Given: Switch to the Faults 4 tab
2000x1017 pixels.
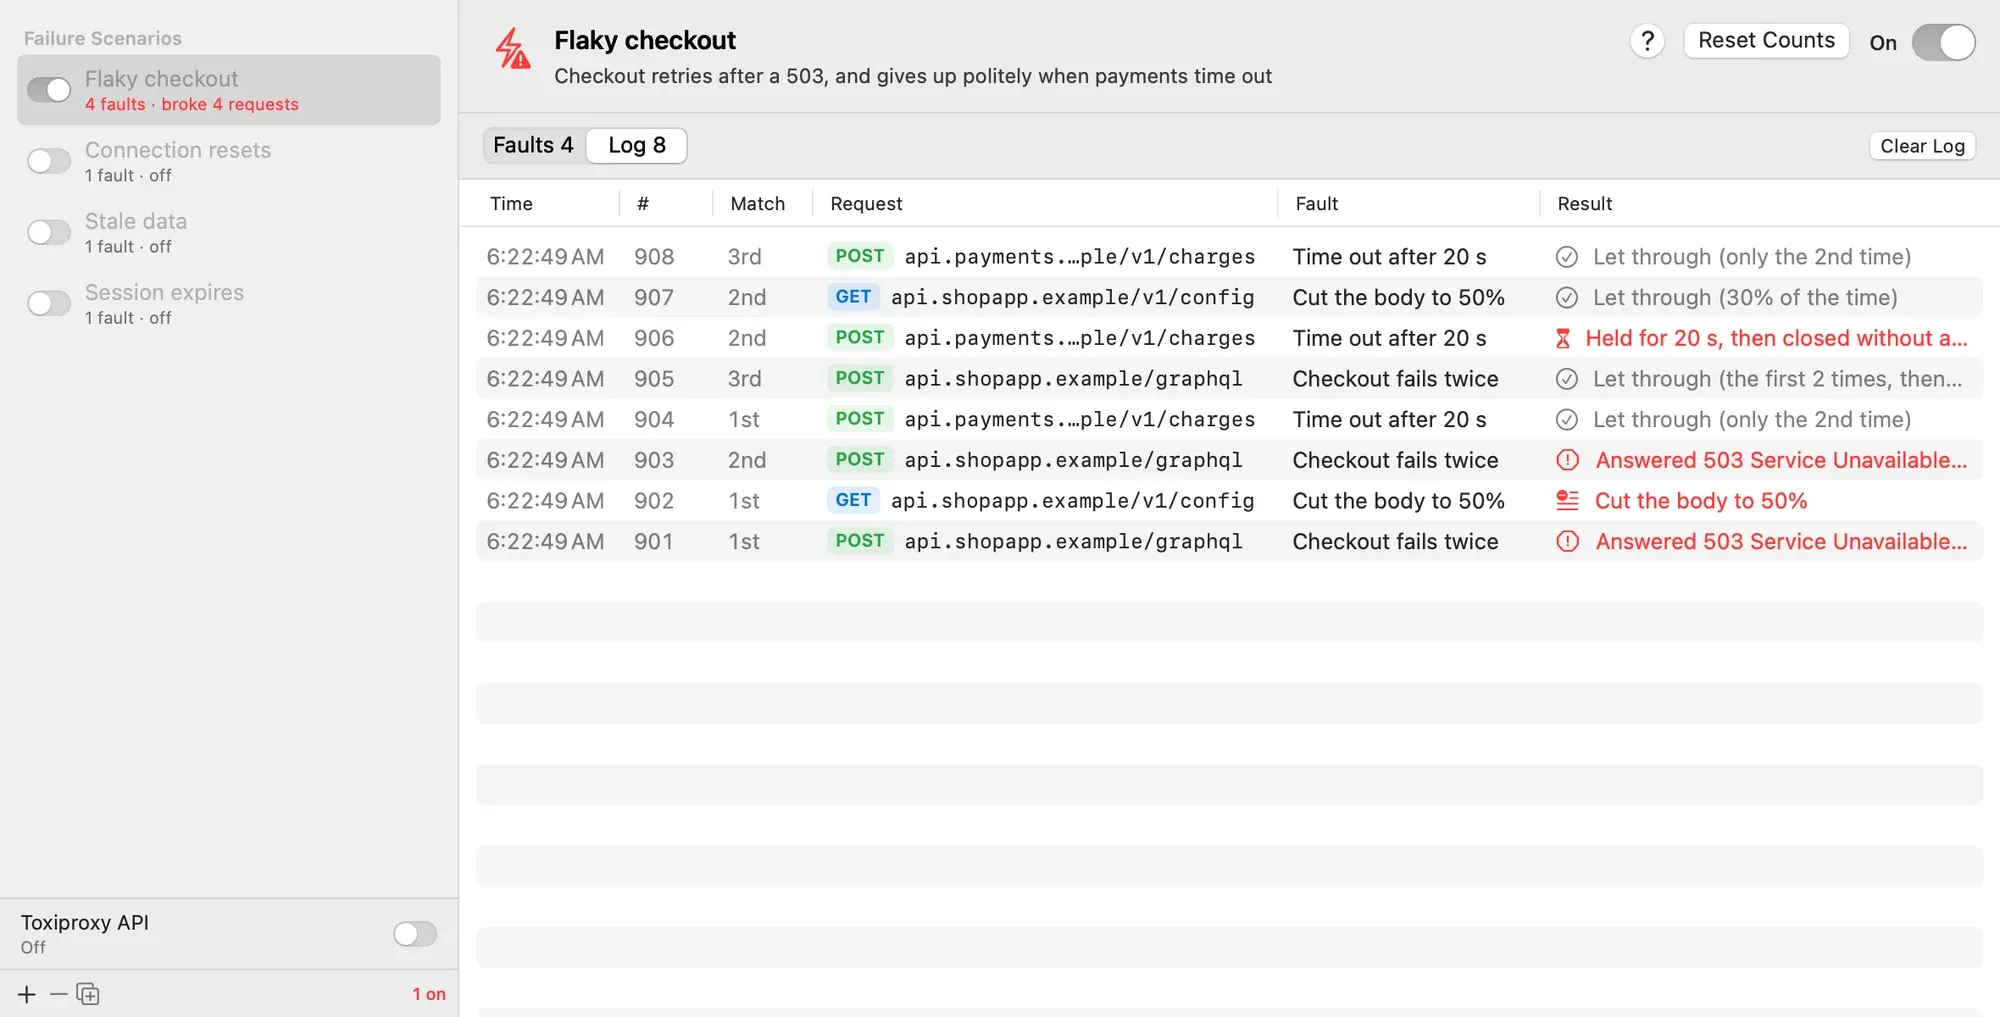Looking at the screenshot, I should [534, 145].
